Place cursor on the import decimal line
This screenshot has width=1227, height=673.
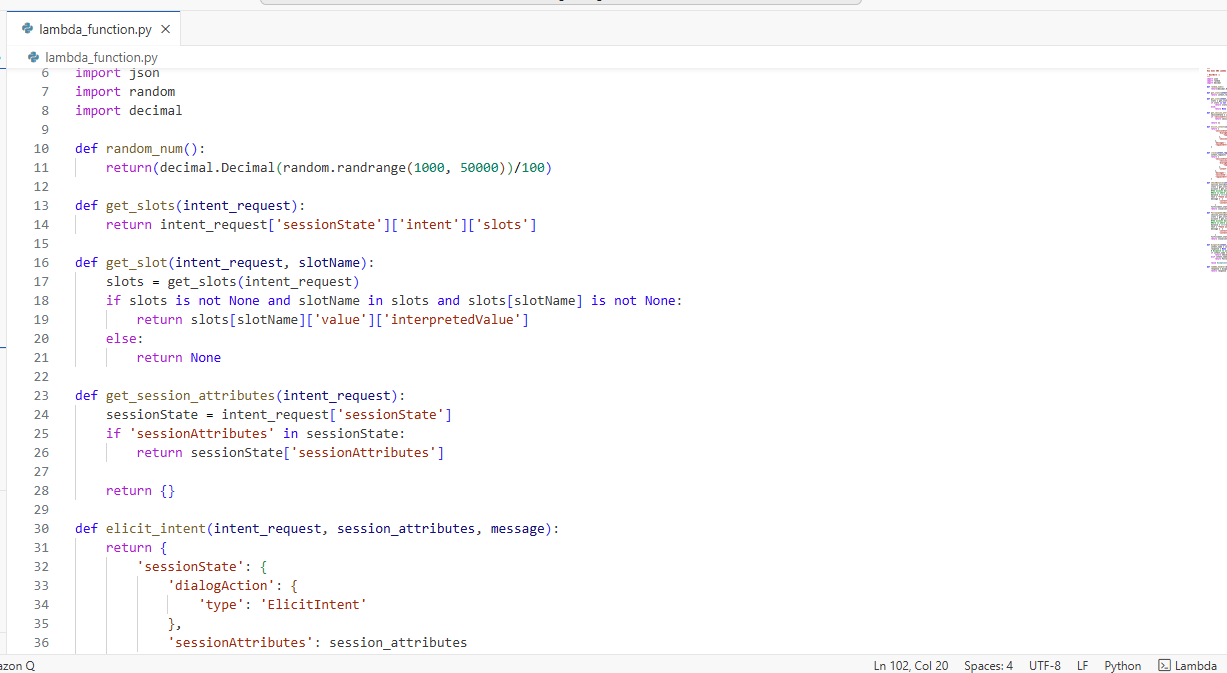click(x=128, y=110)
